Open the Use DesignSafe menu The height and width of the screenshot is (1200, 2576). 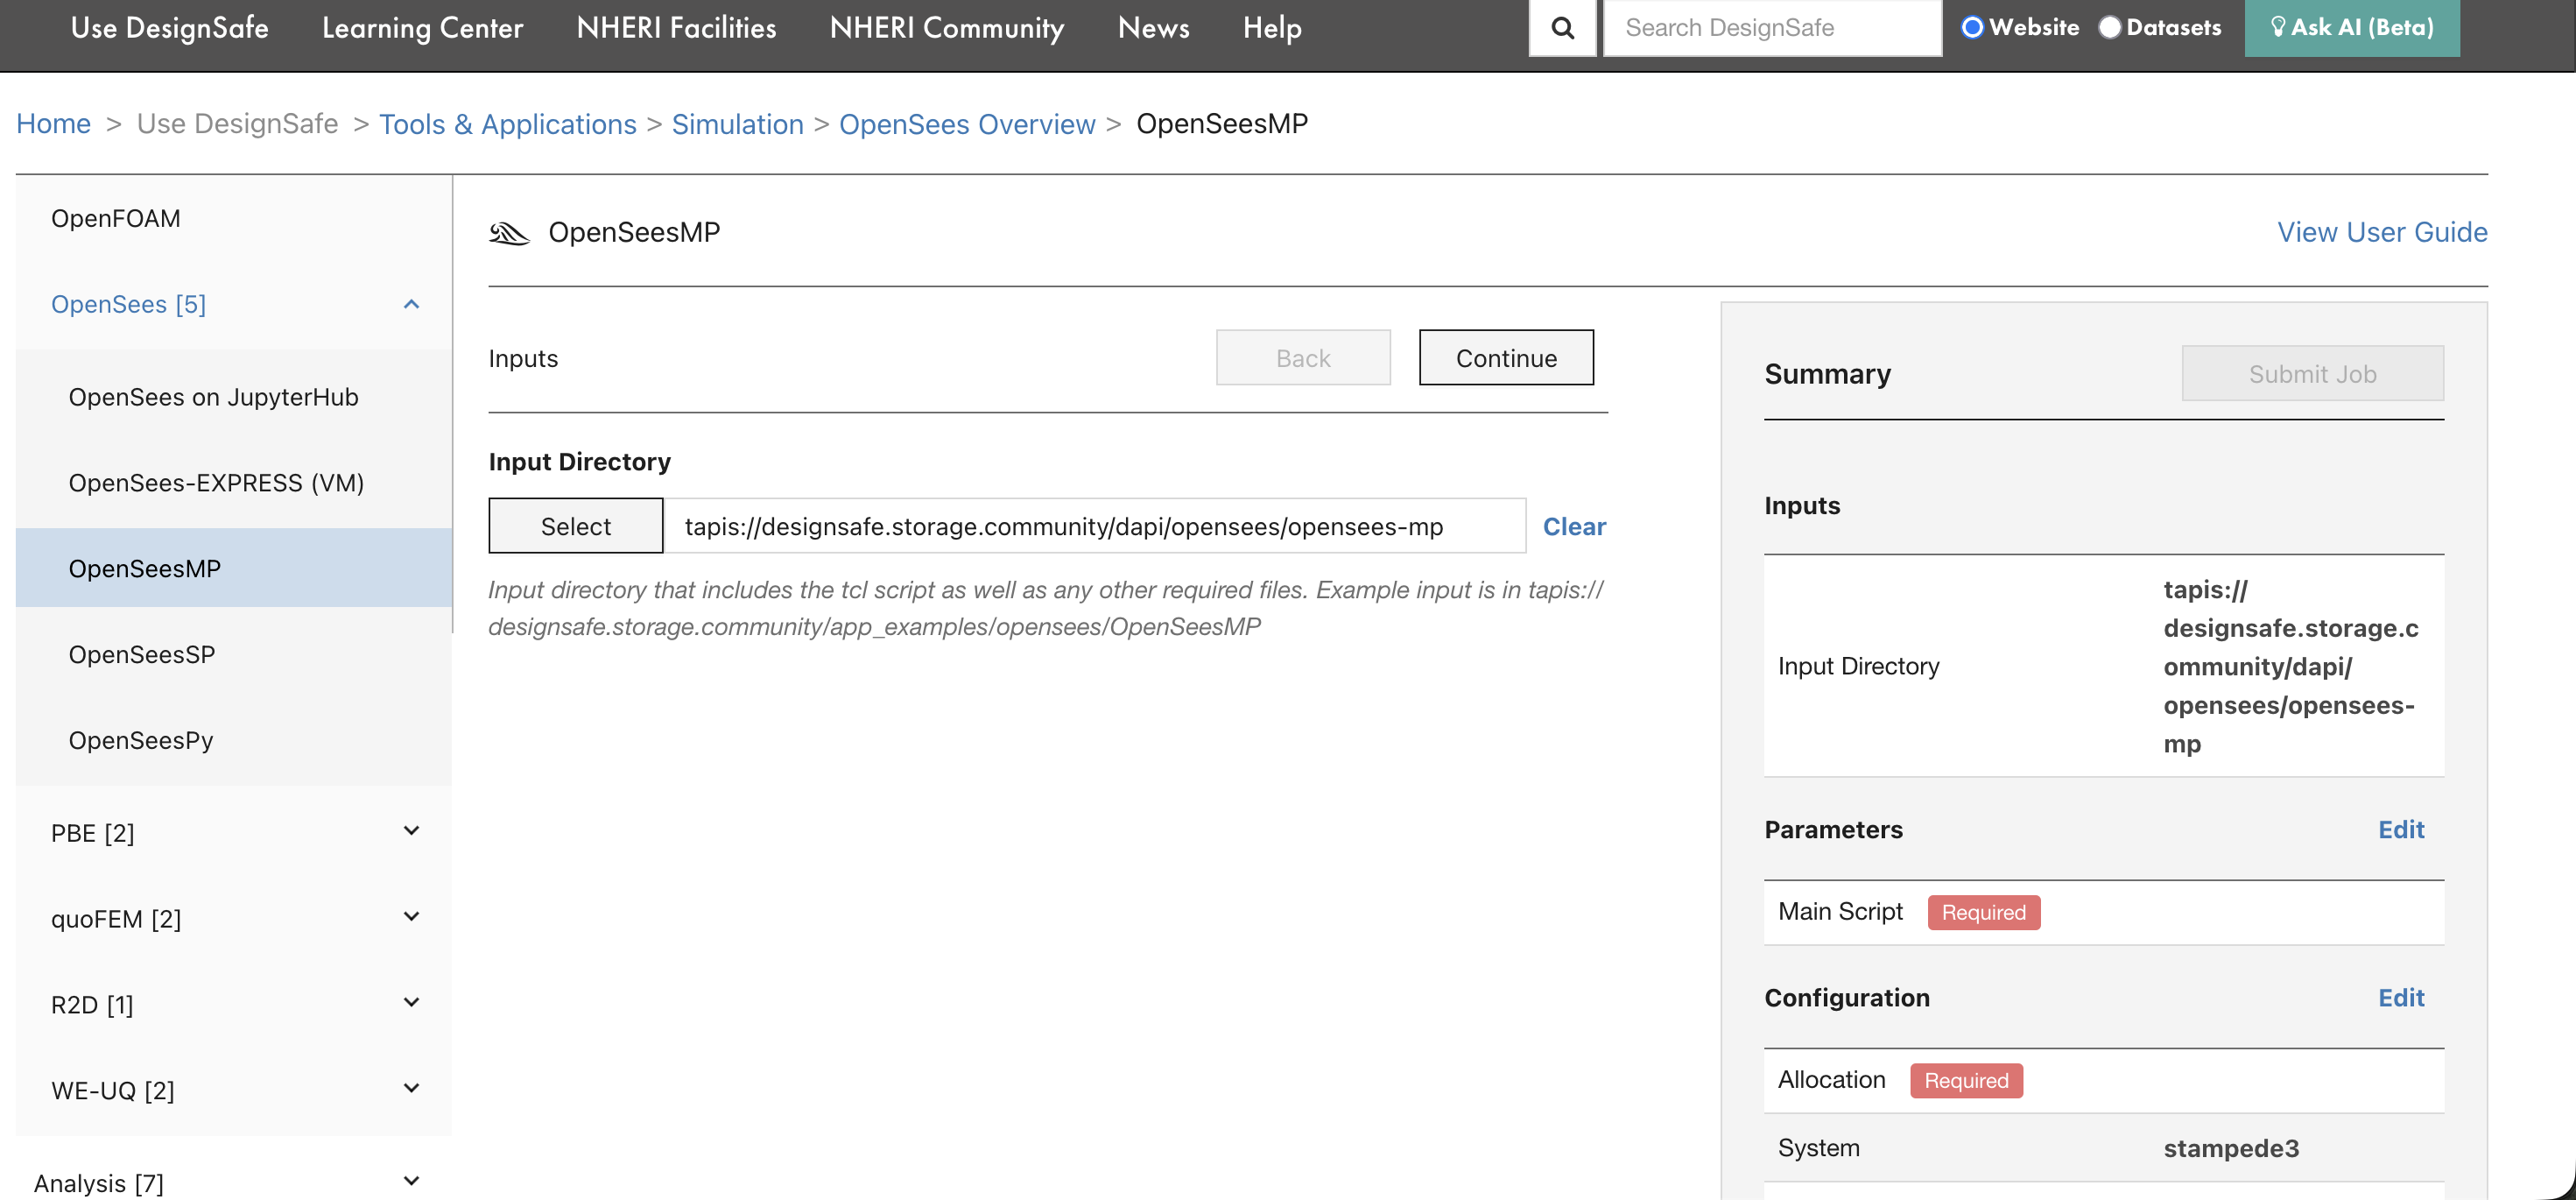[169, 28]
